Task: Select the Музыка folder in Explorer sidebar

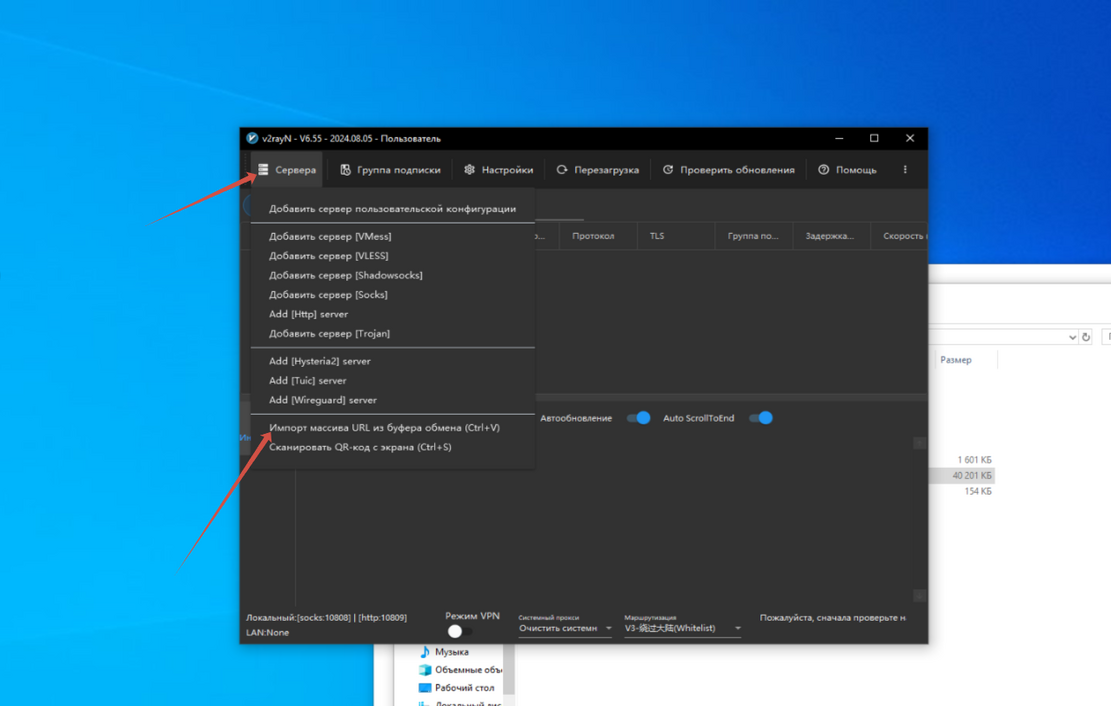Action: coord(451,652)
